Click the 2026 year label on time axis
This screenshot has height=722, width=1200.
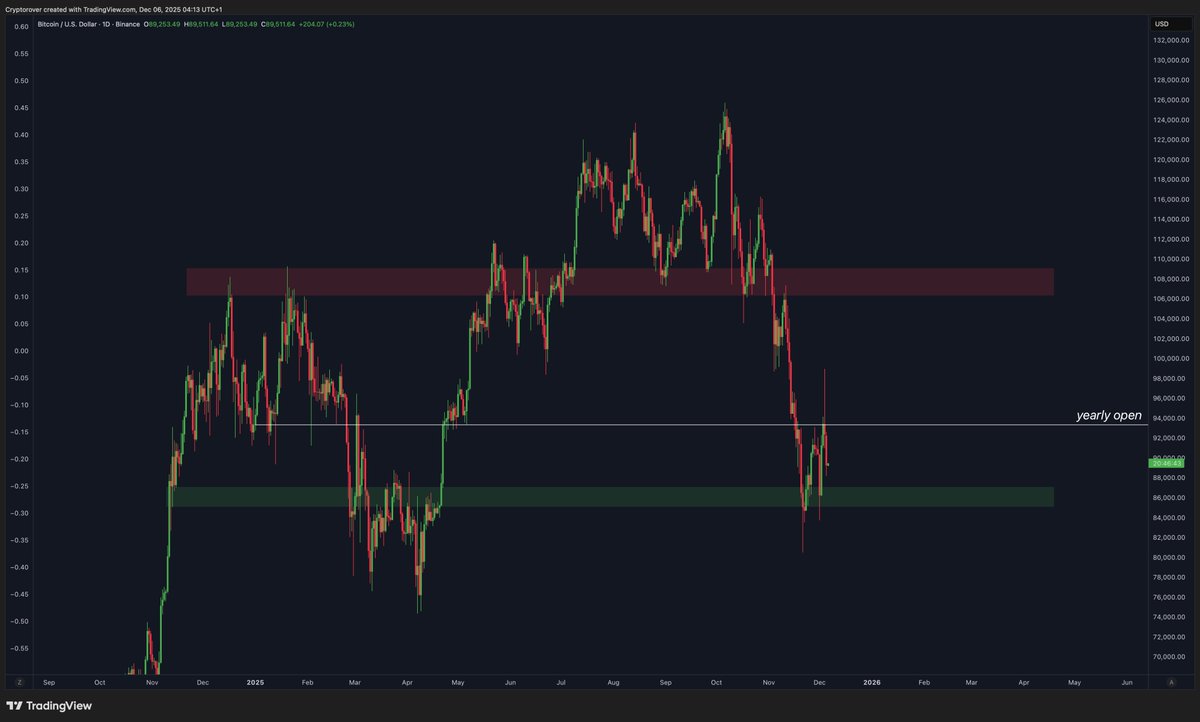872,681
